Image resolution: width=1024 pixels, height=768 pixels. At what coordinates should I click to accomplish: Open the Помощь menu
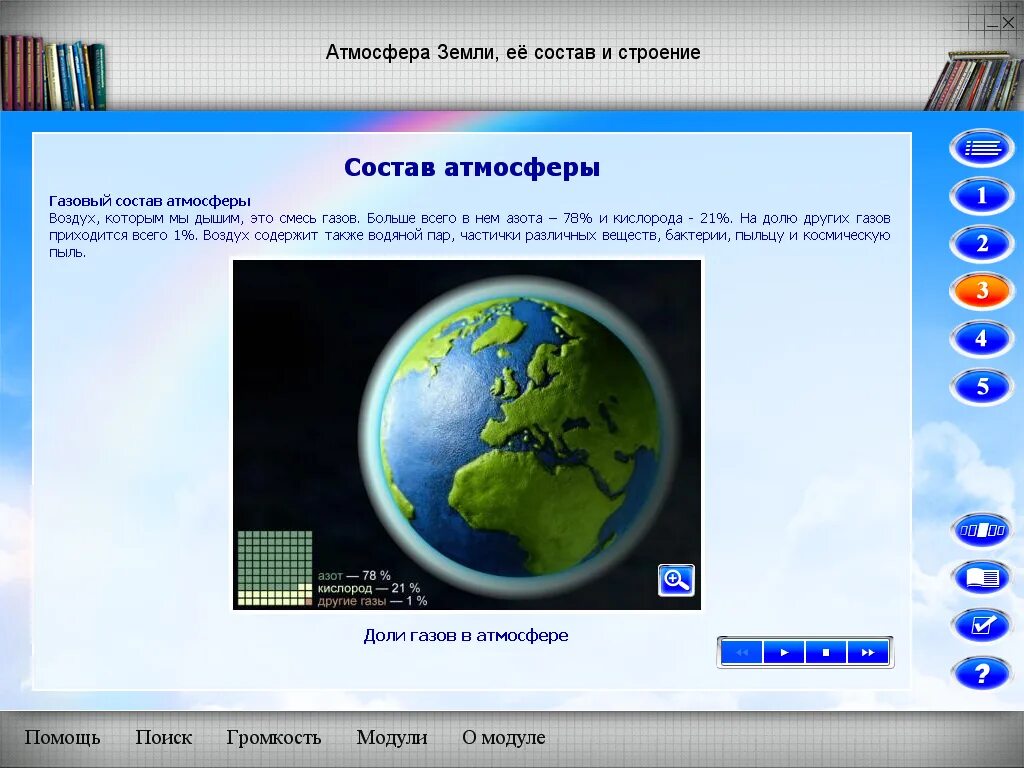62,737
